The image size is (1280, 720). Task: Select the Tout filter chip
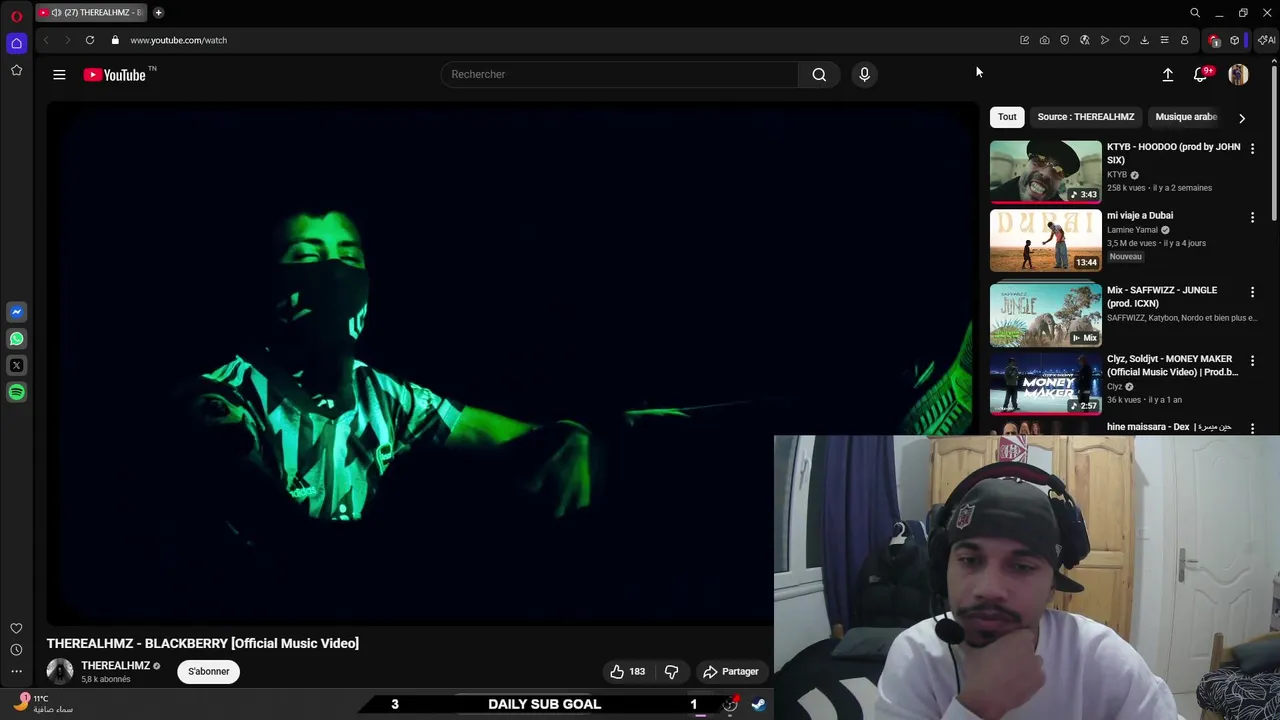1007,117
